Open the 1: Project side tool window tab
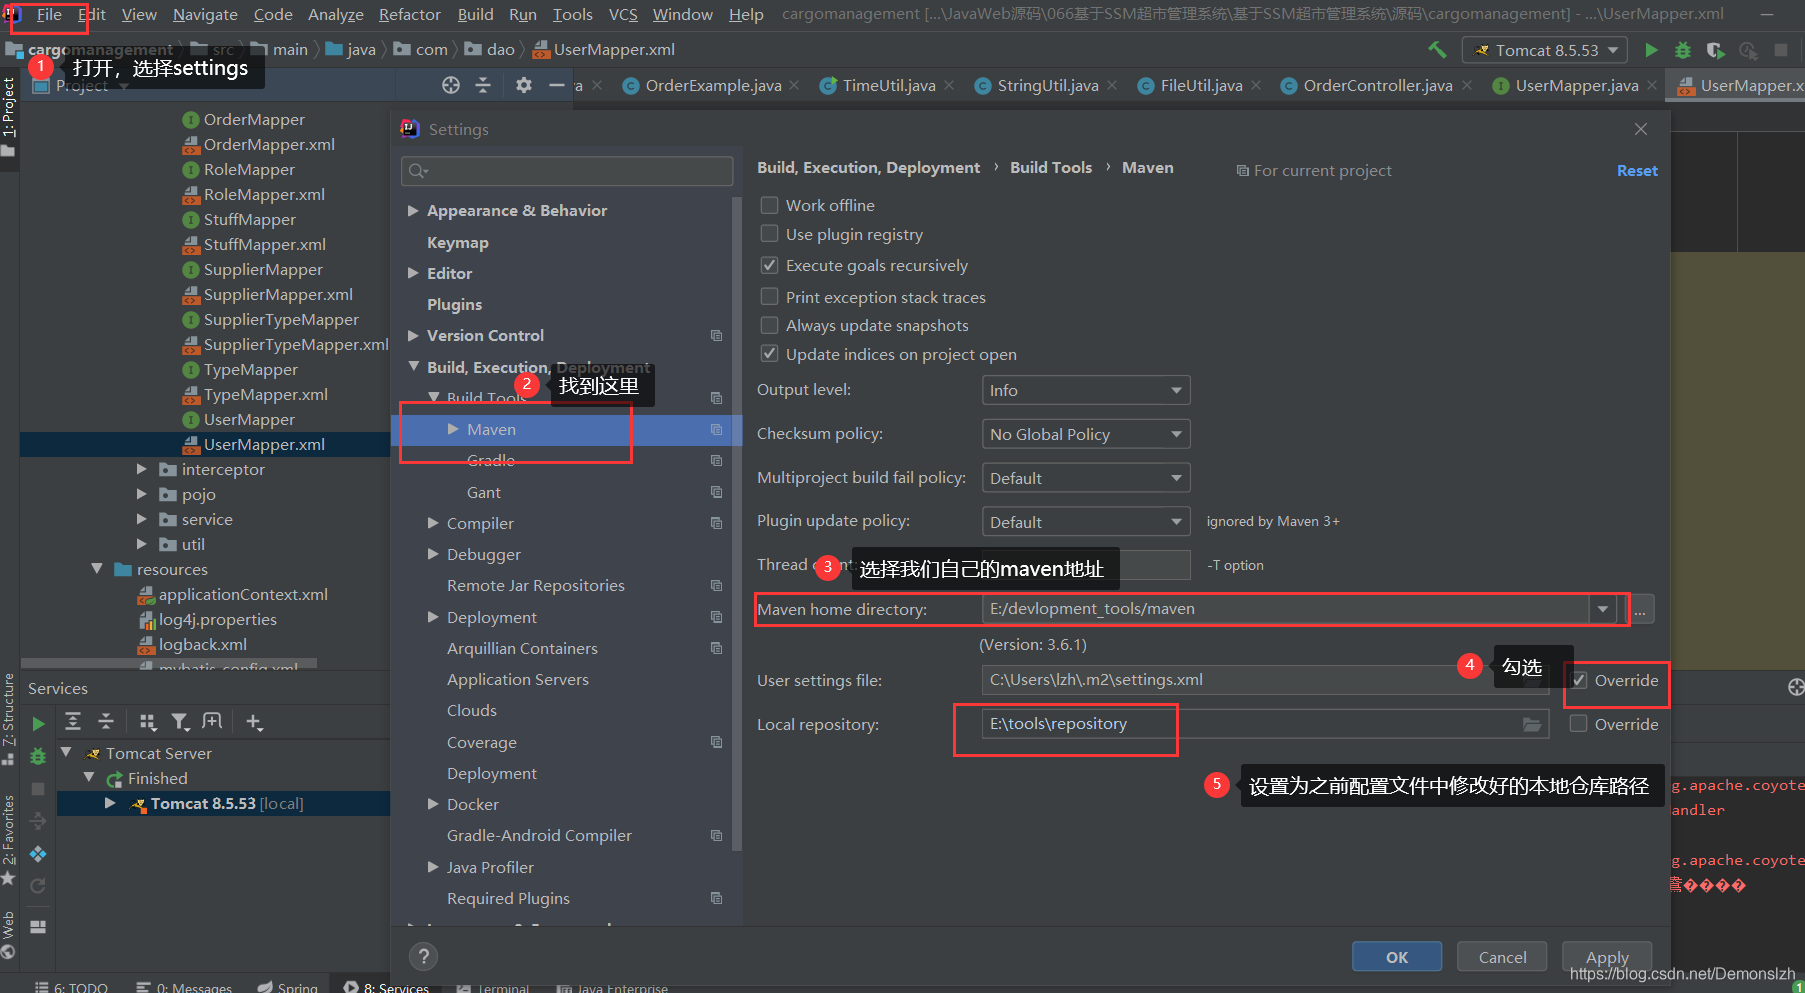The width and height of the screenshot is (1805, 993). point(9,117)
